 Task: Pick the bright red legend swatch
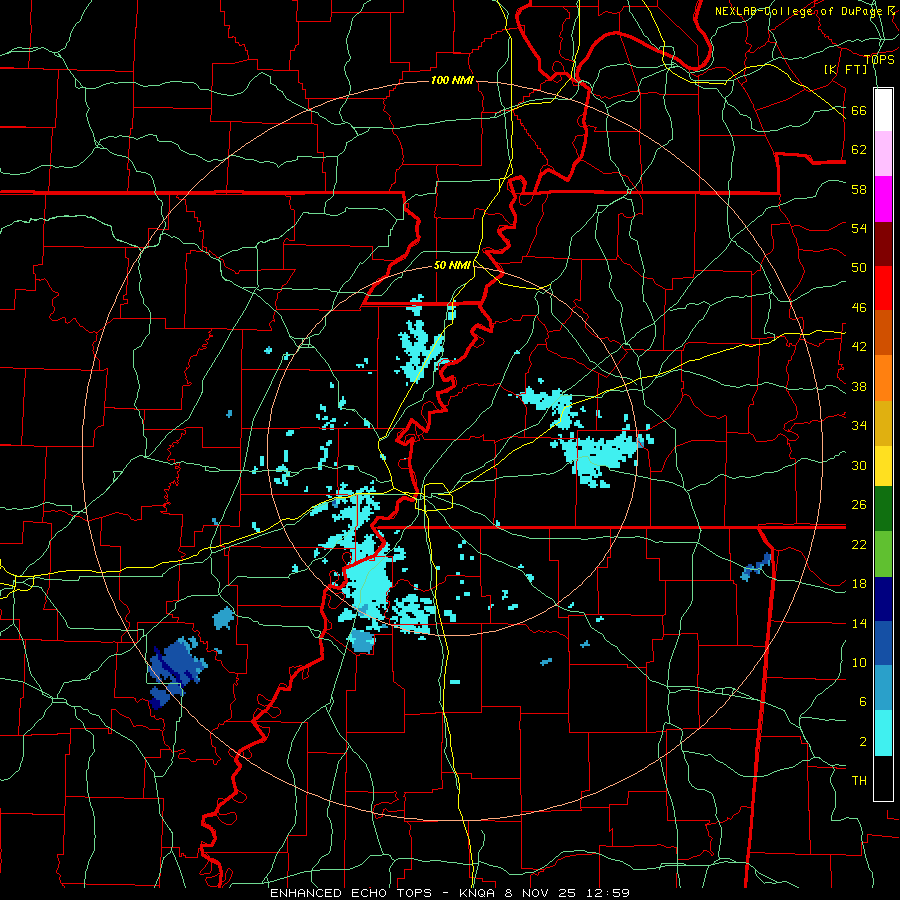[883, 288]
